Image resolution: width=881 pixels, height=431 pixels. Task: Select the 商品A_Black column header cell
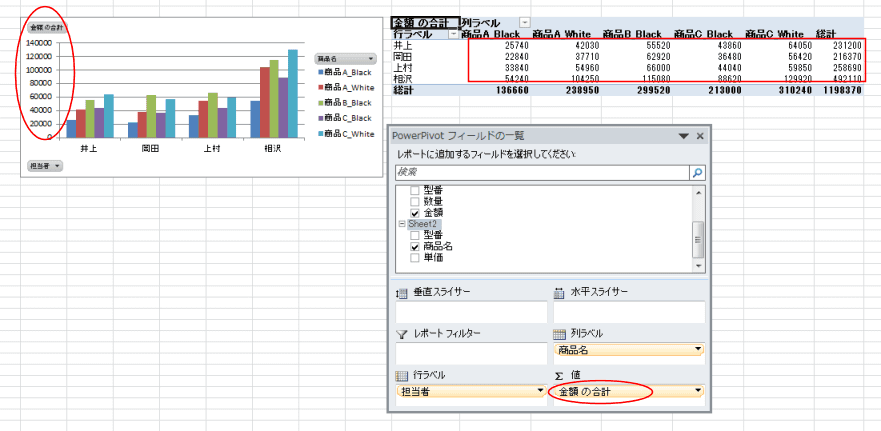pyautogui.click(x=496, y=34)
